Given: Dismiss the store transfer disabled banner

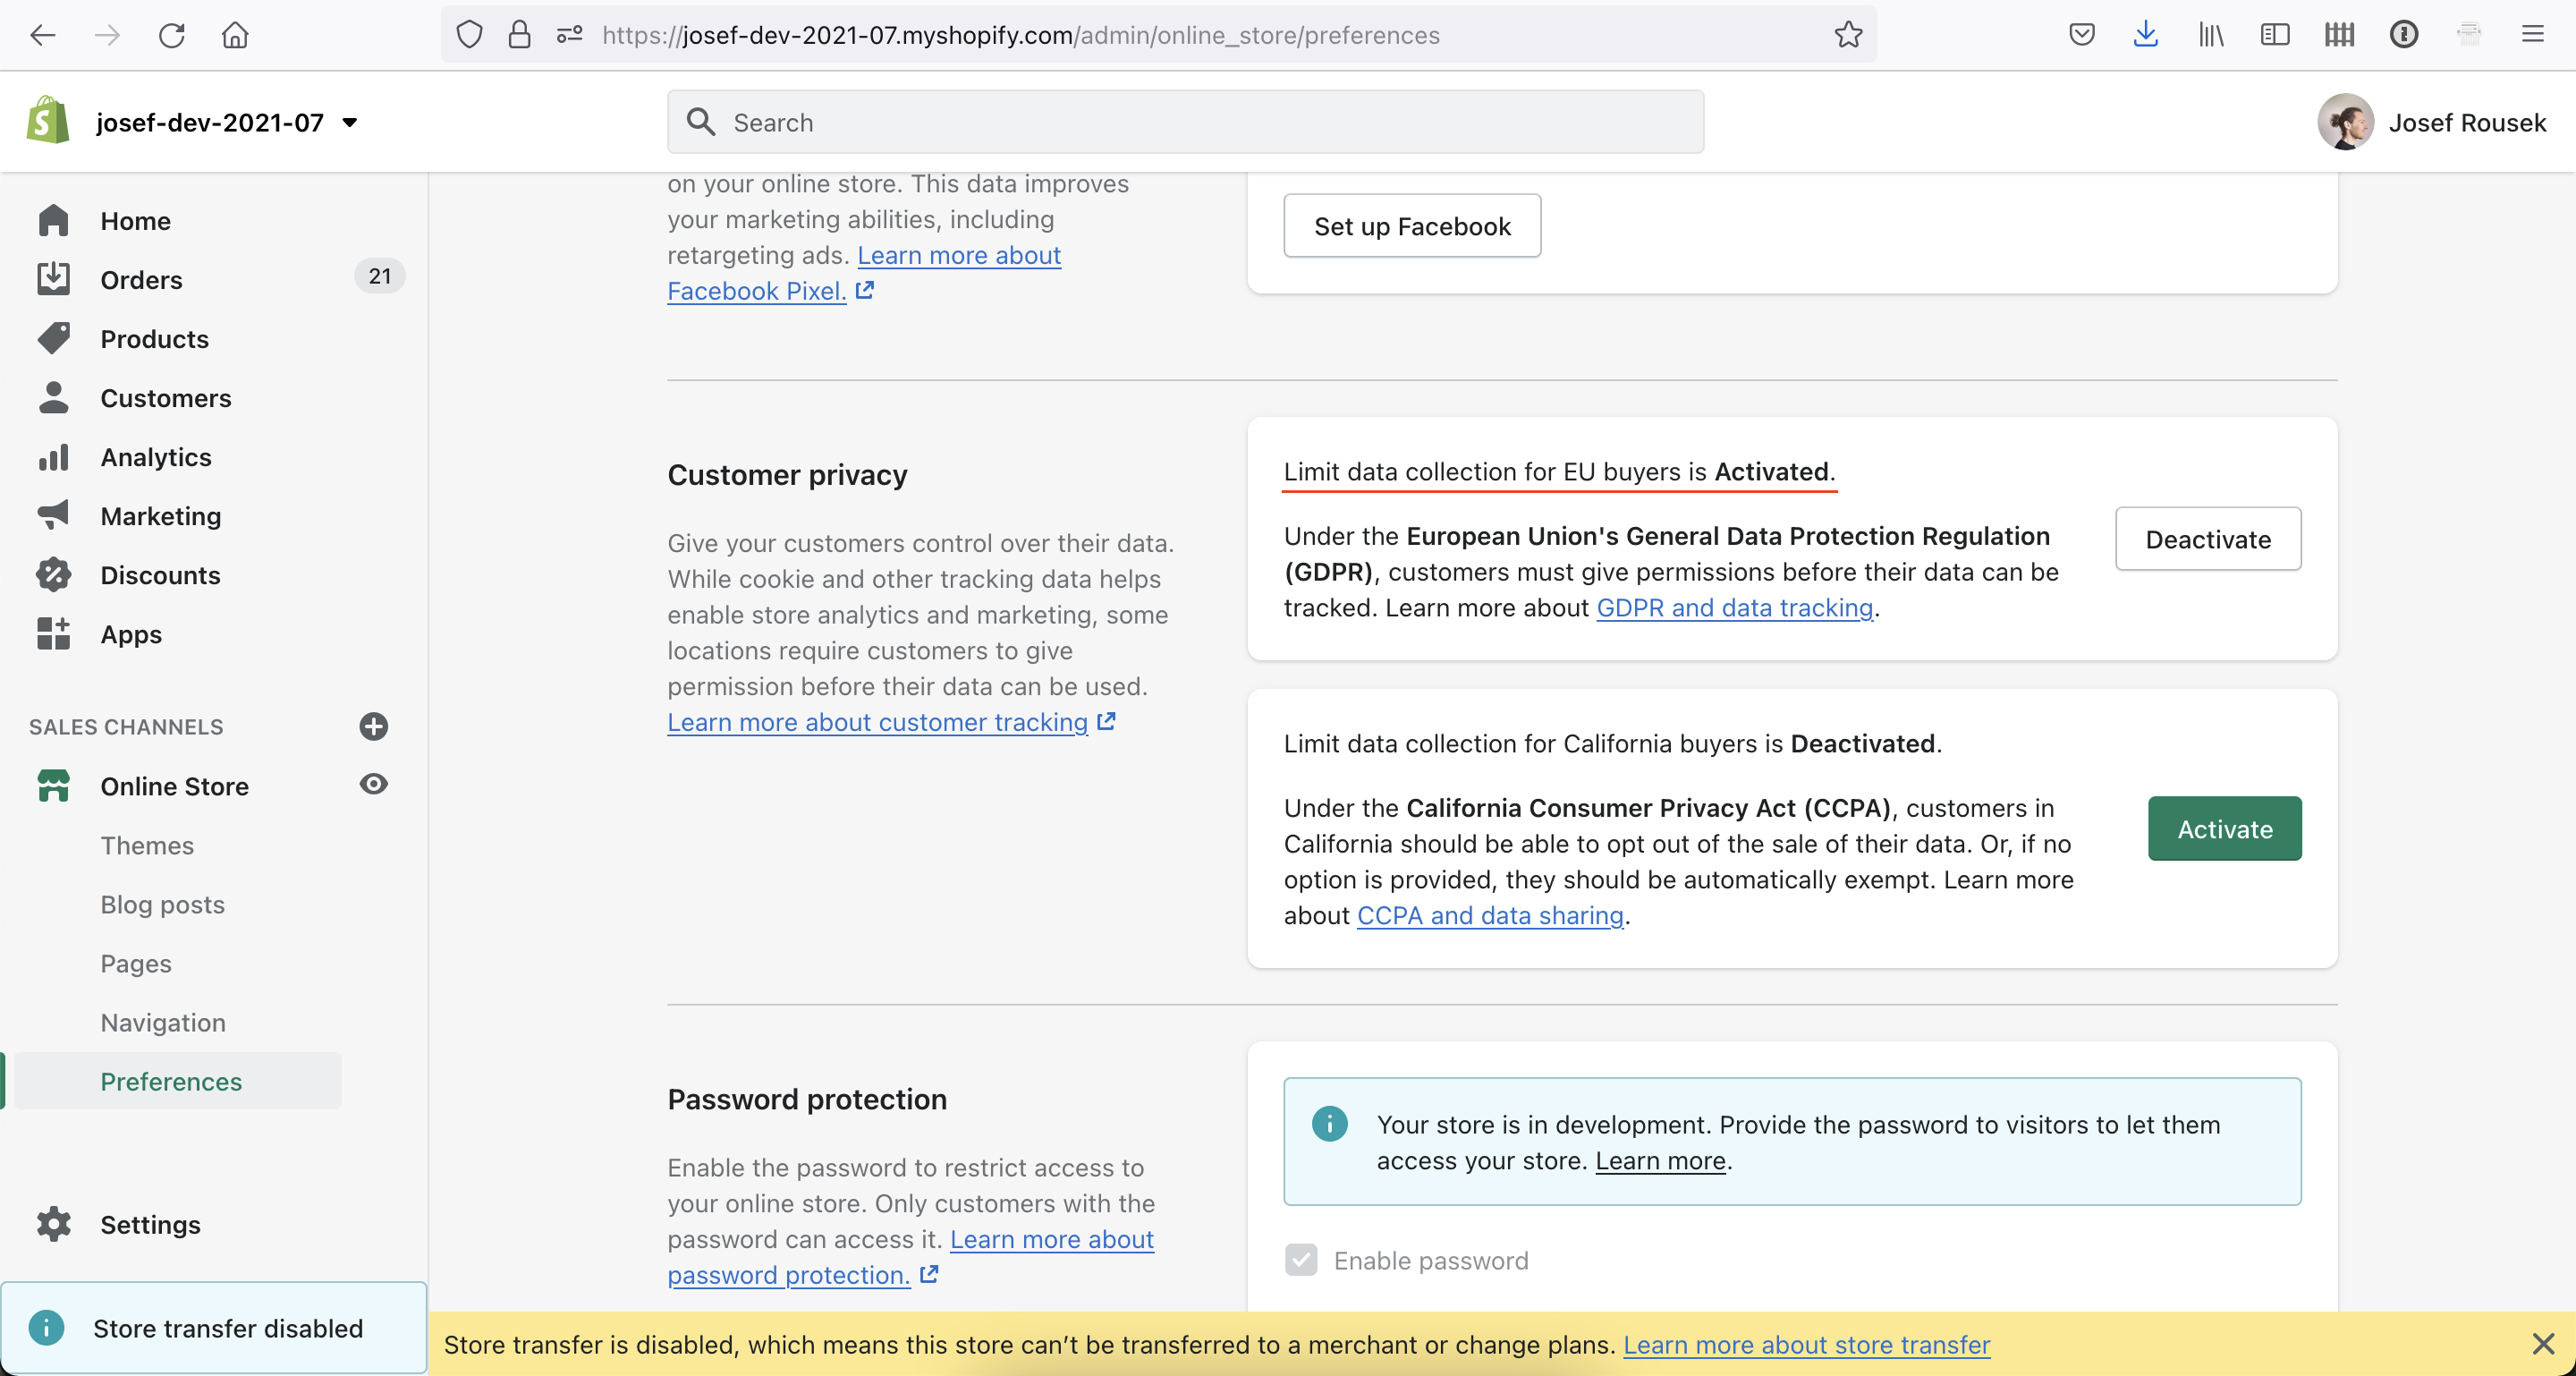Looking at the screenshot, I should 2542,1343.
